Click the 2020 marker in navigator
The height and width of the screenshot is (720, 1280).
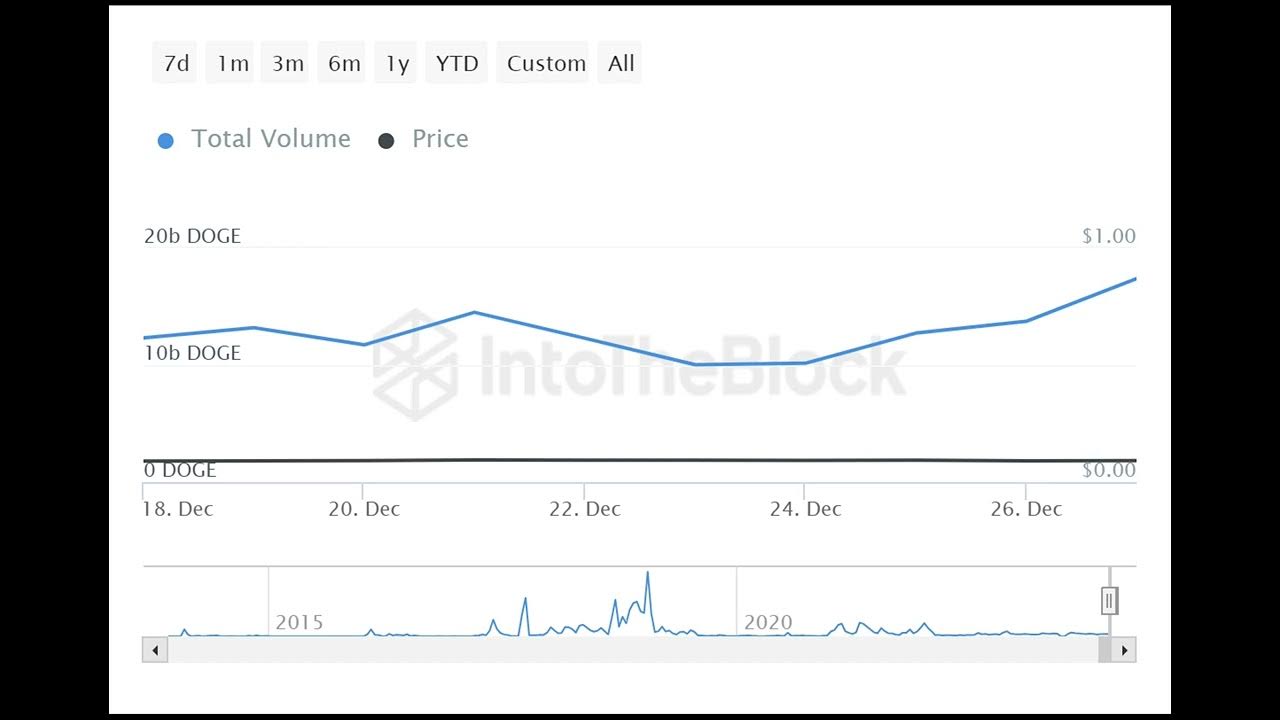pyautogui.click(x=768, y=622)
